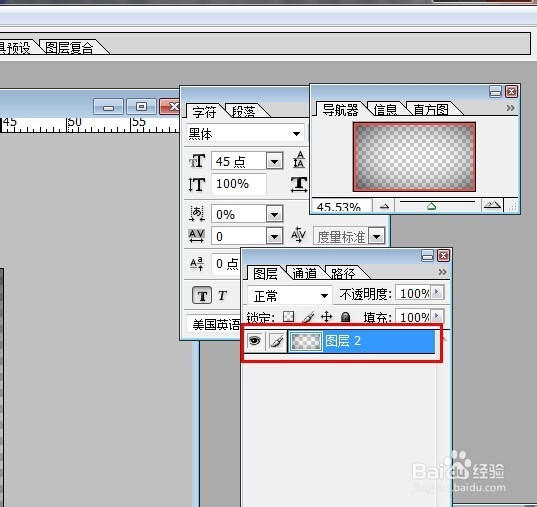Open the 图层复合 tab in palette well

[x=68, y=48]
